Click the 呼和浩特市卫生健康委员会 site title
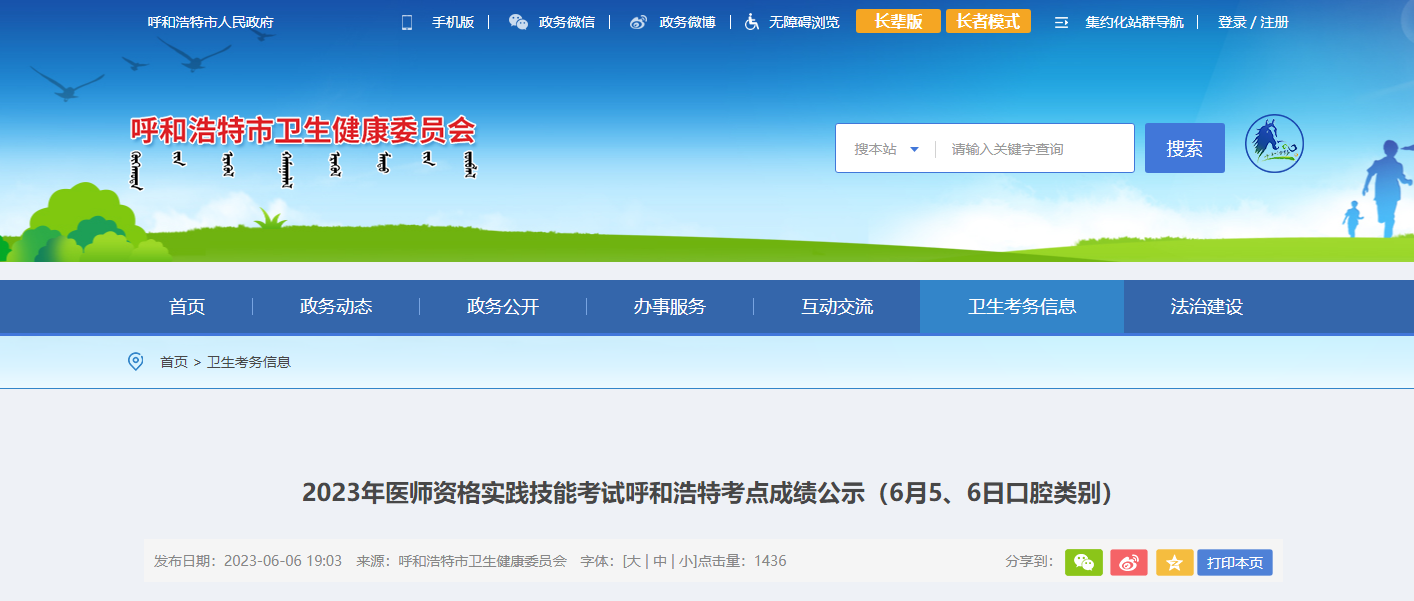Screen dimensions: 1414x601 coord(304,130)
